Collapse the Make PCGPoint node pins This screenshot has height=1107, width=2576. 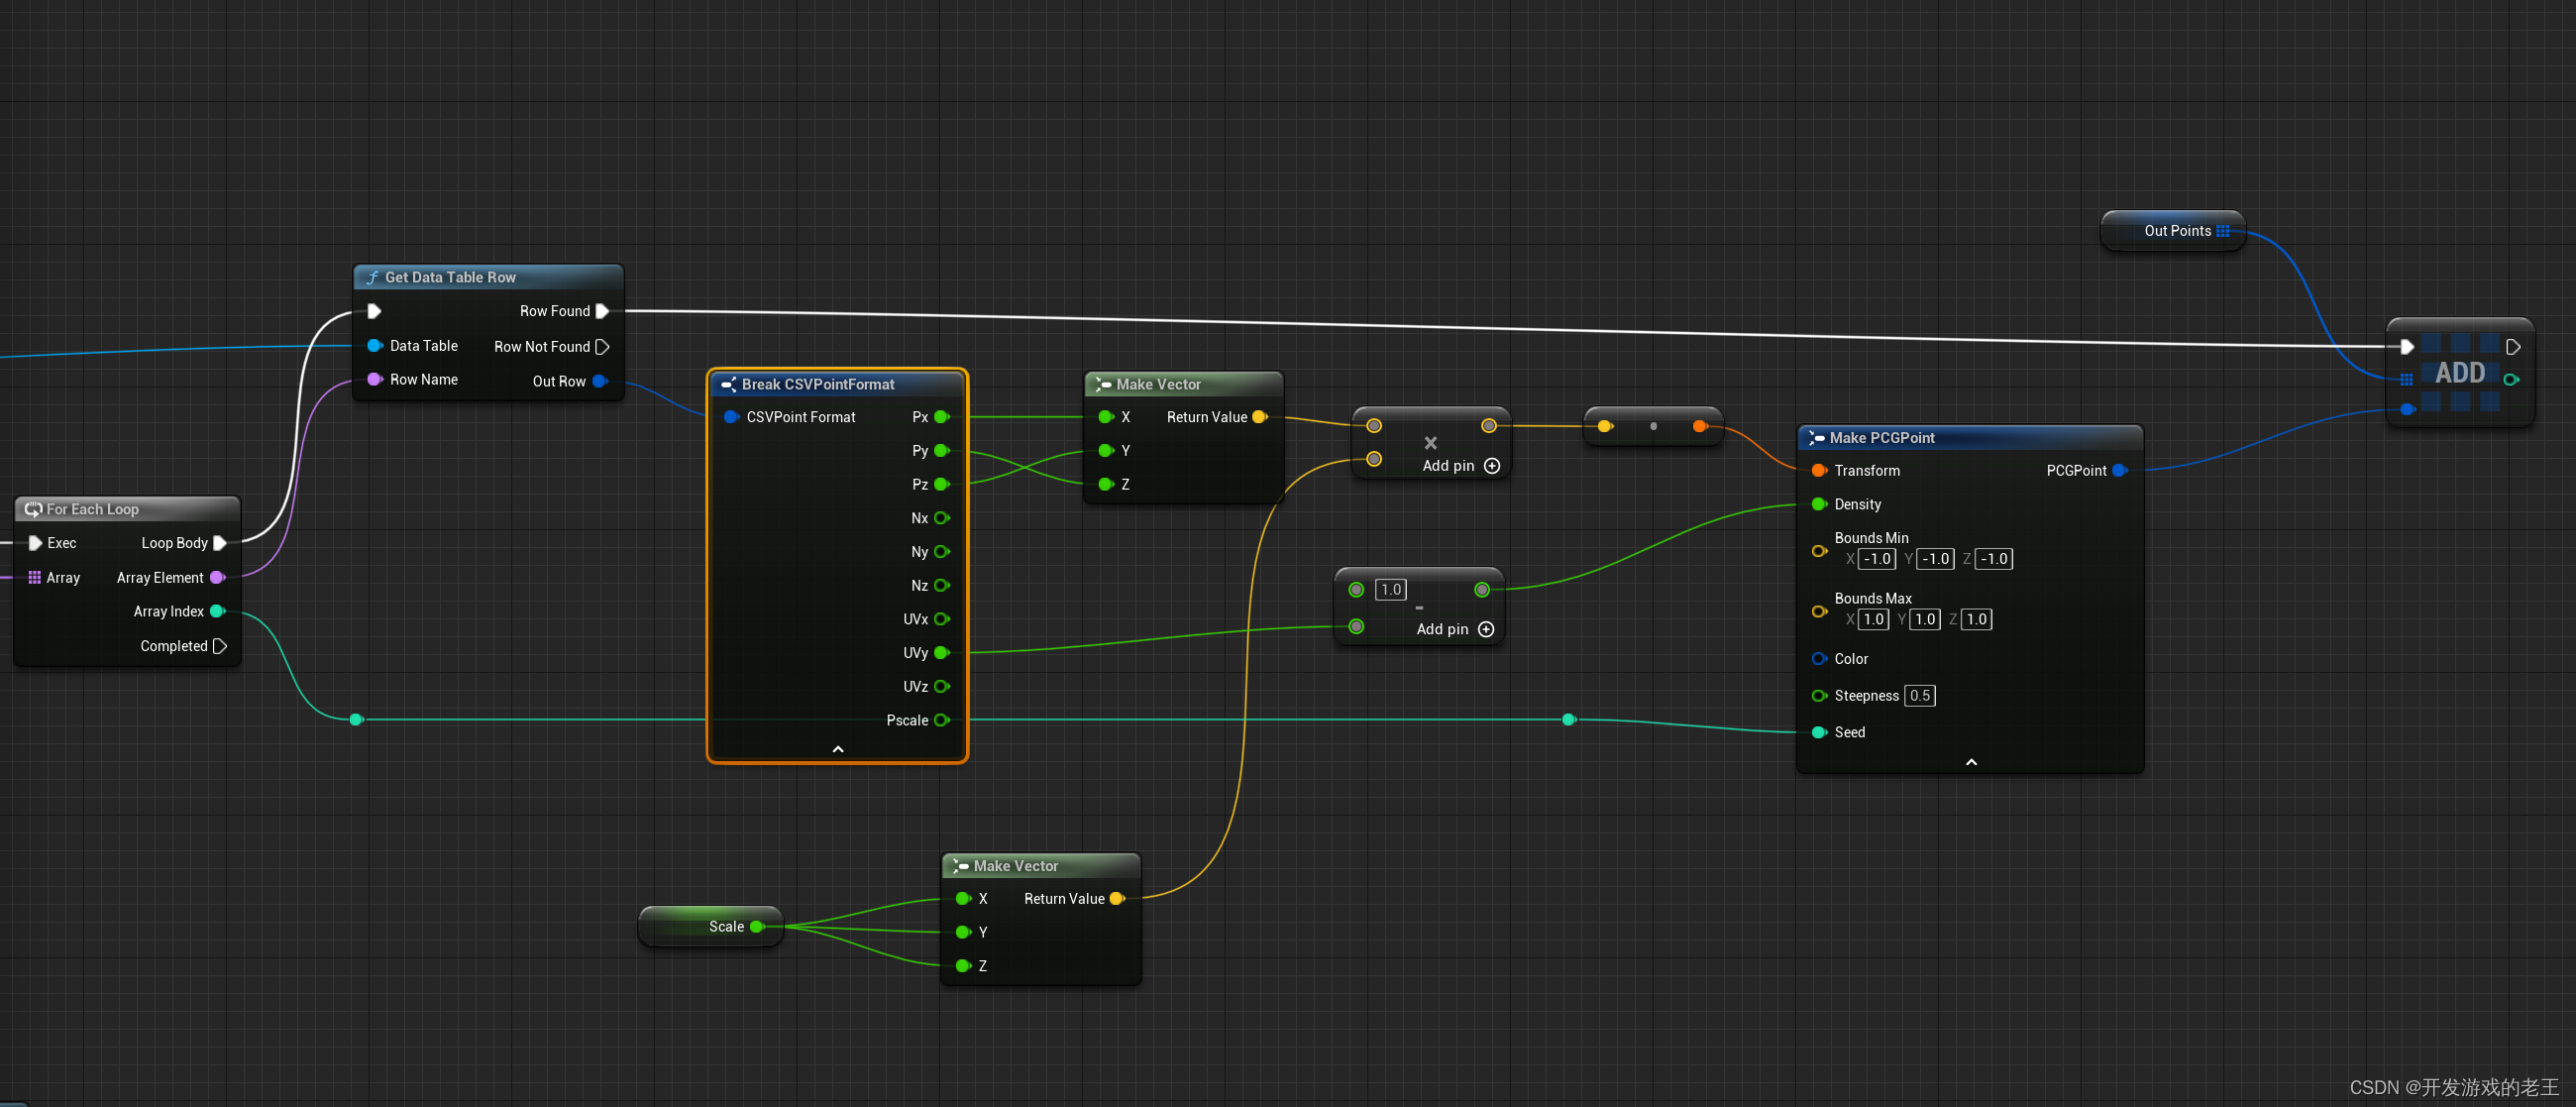click(1971, 762)
